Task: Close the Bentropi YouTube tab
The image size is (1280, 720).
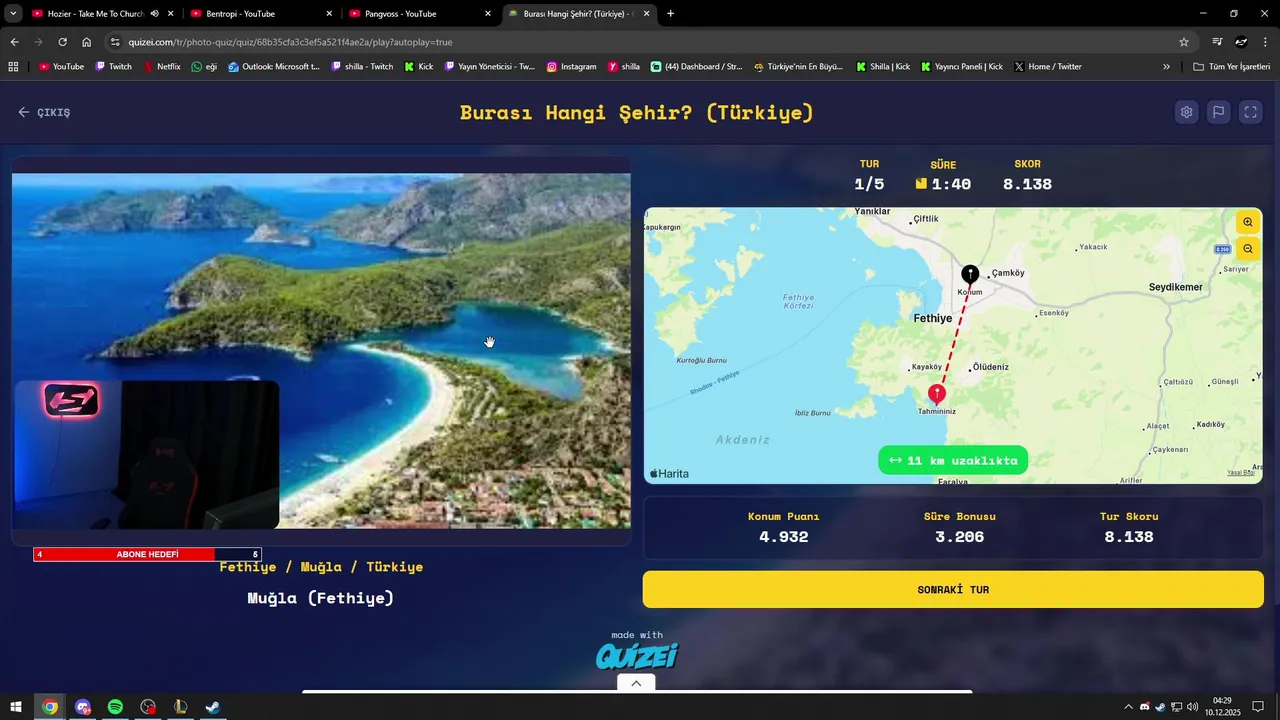Action: [329, 14]
